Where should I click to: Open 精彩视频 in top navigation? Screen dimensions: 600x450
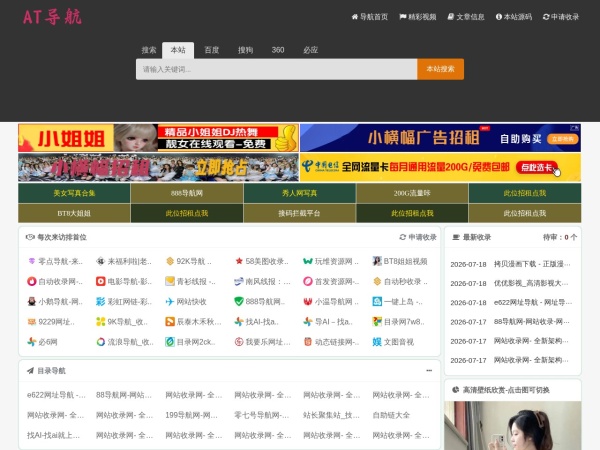click(417, 17)
